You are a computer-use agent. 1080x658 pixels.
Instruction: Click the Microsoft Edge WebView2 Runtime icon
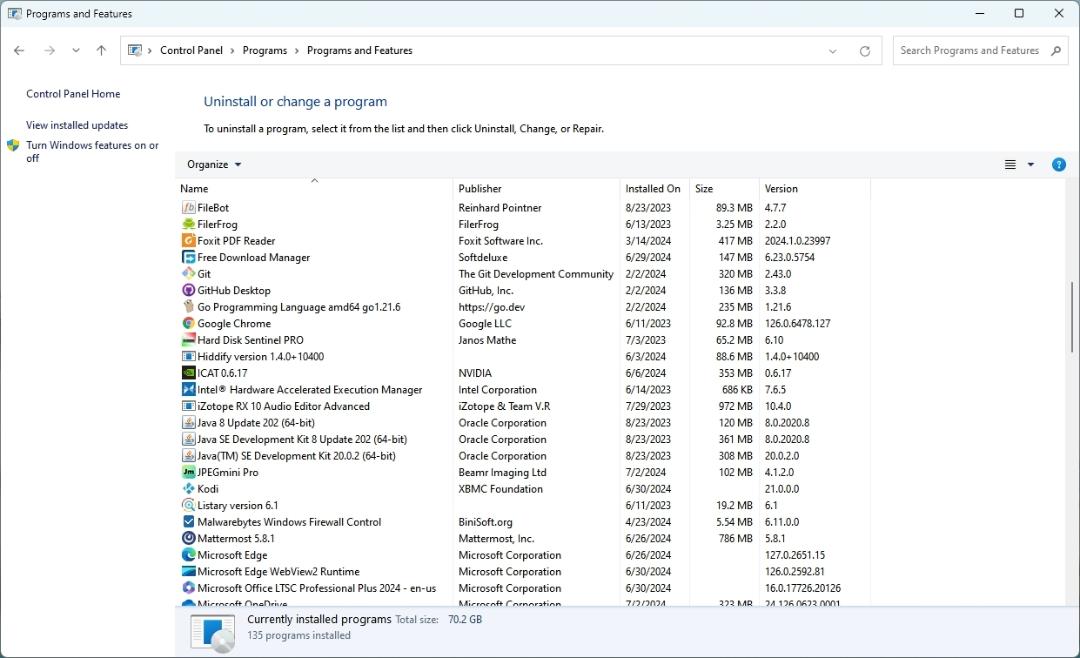(188, 571)
